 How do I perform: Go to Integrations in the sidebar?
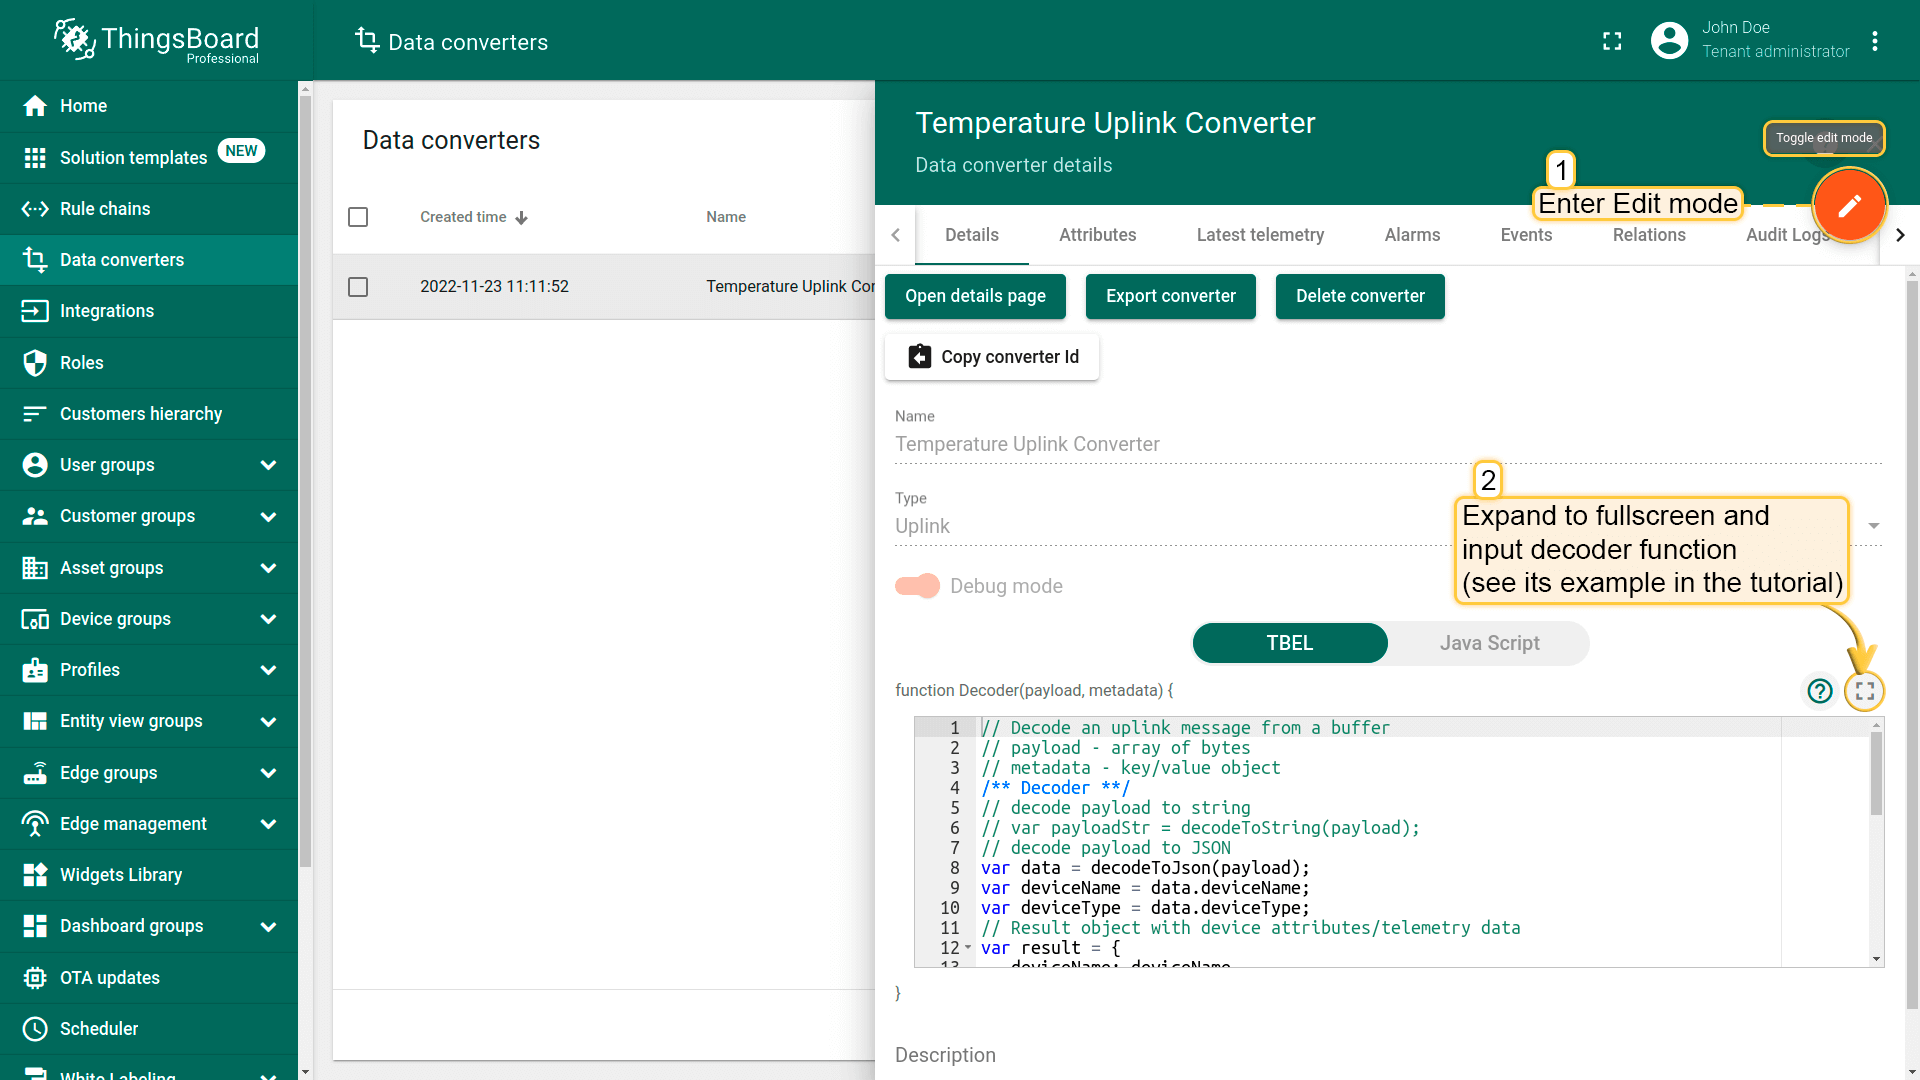point(107,311)
